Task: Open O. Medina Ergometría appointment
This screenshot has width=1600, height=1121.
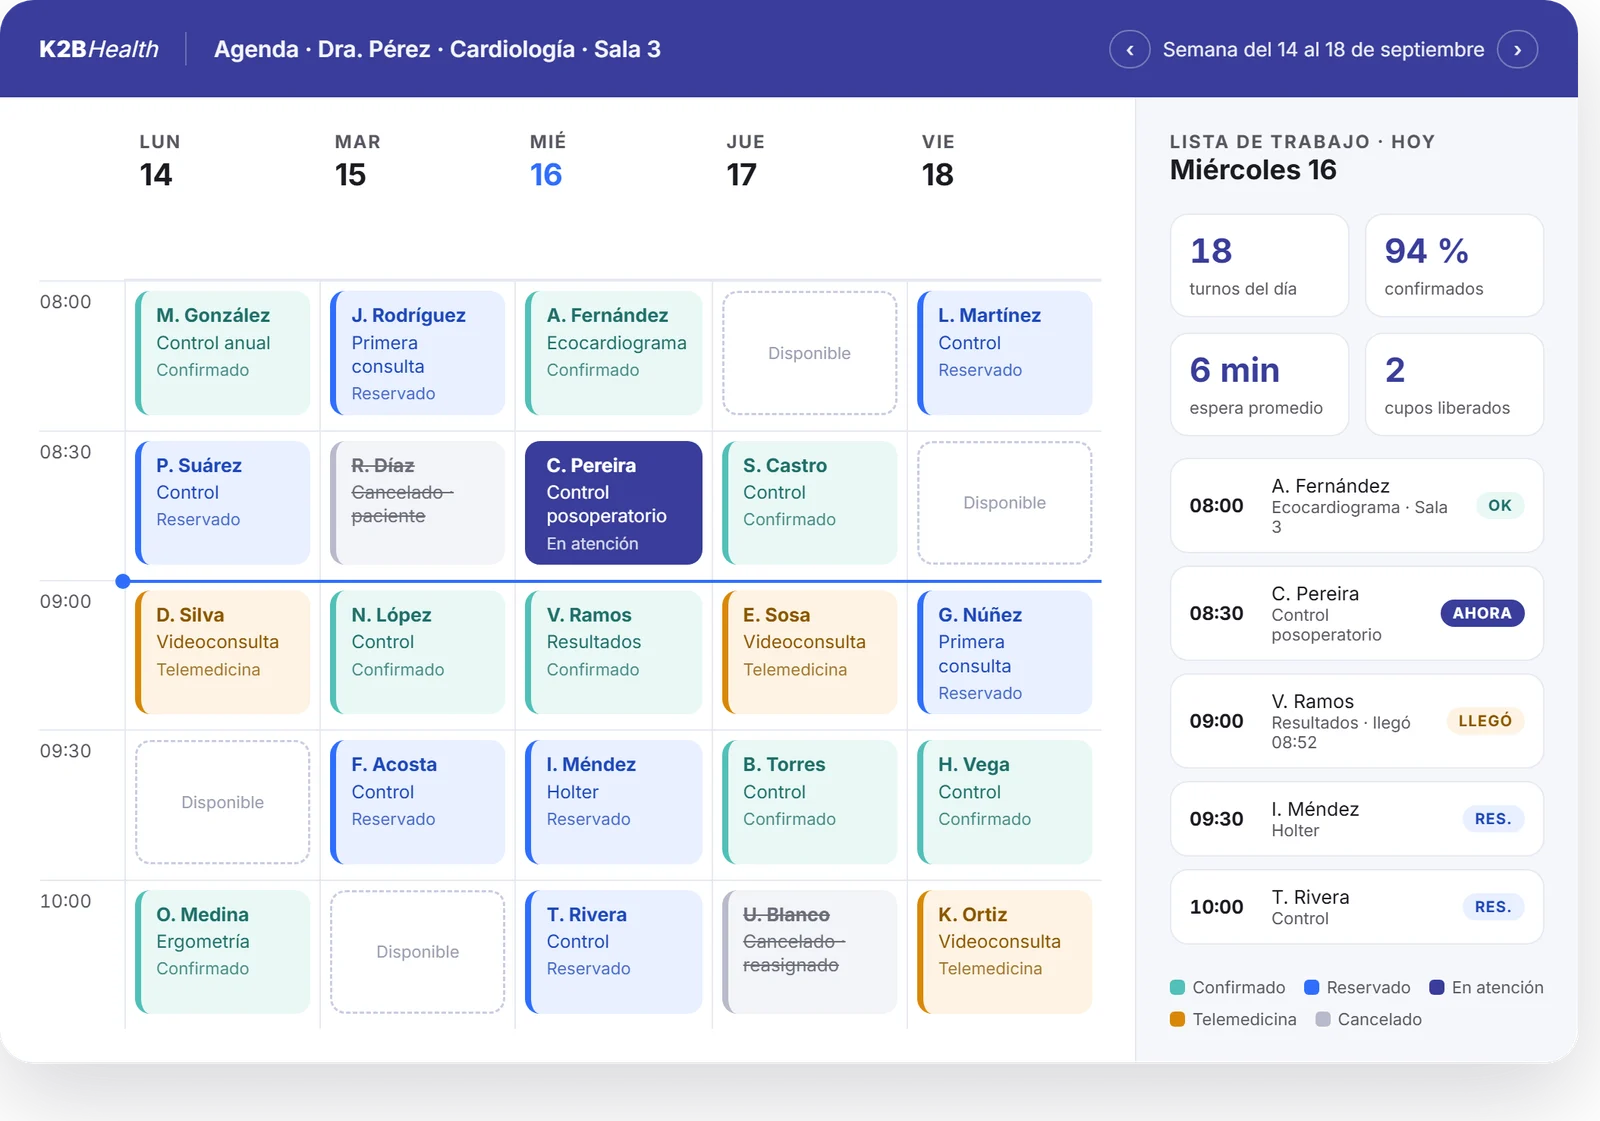Action: coord(222,952)
